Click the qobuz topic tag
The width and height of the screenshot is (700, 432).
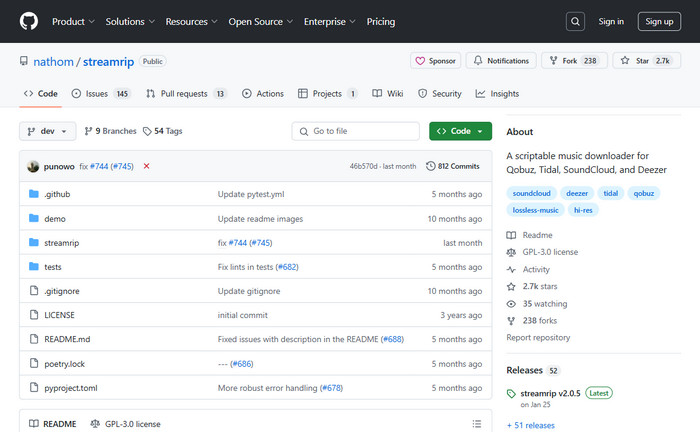pos(643,193)
